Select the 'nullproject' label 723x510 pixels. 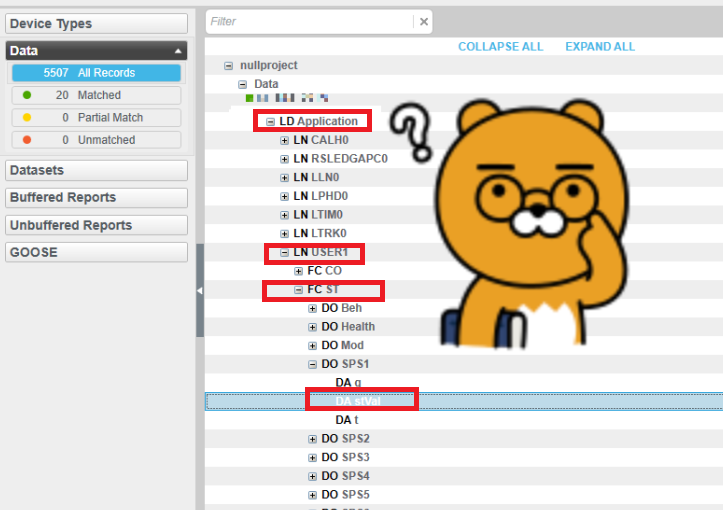269,65
